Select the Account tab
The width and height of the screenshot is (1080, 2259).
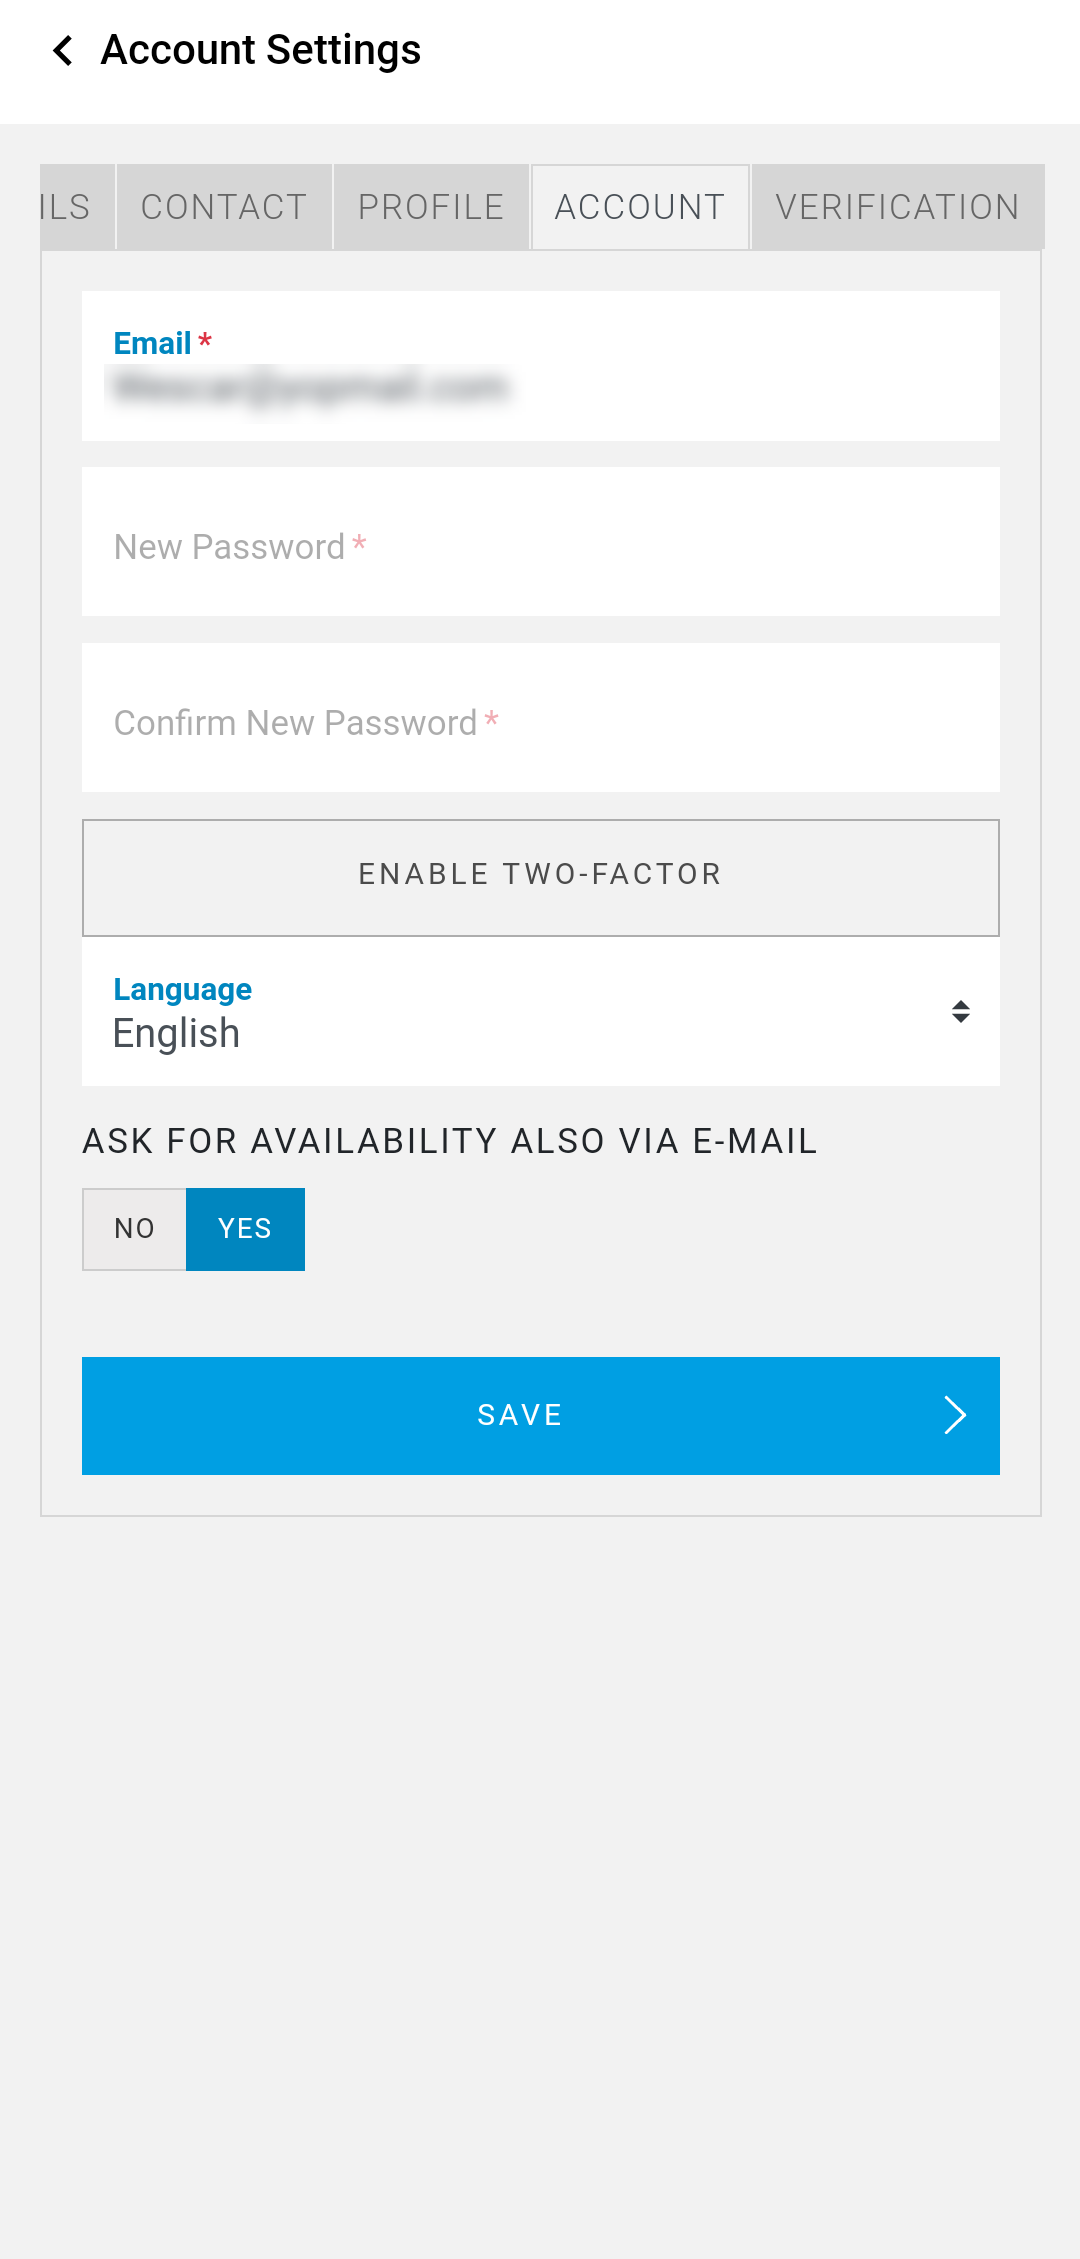tap(640, 207)
